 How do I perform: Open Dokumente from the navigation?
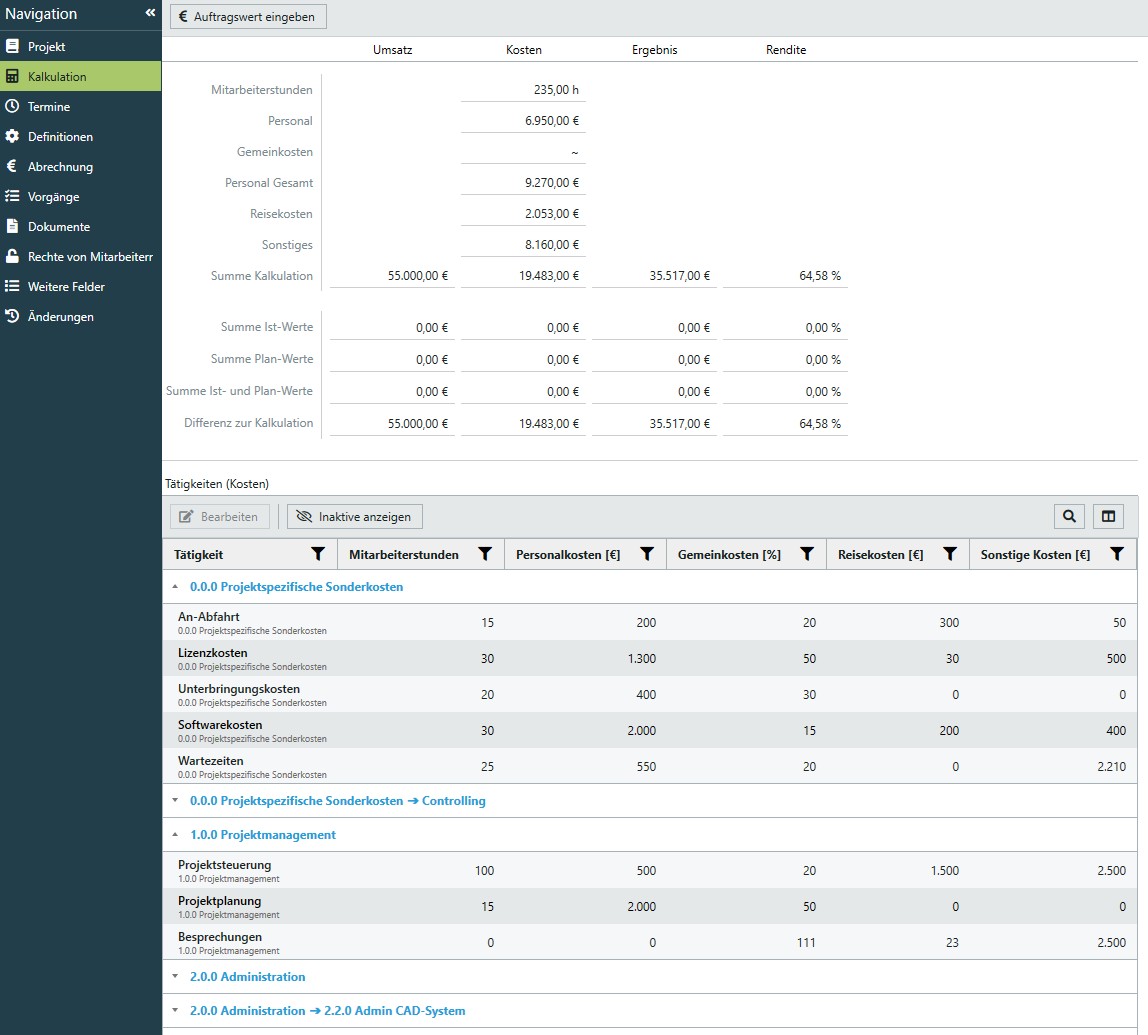pos(58,227)
